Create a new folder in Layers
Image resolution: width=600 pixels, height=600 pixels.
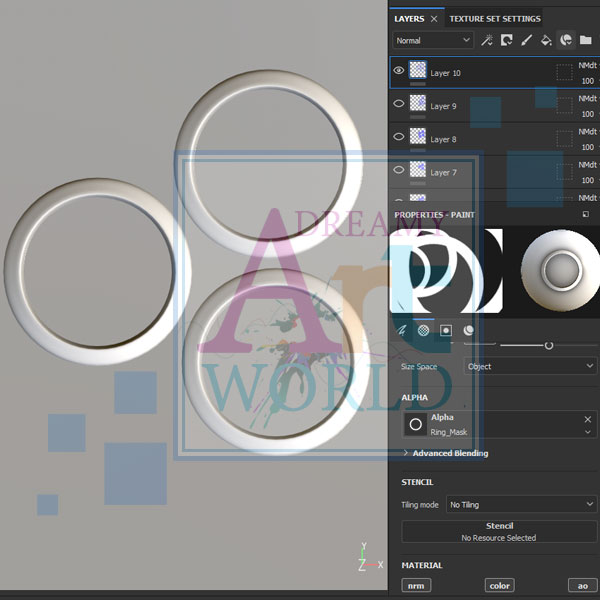pyautogui.click(x=586, y=41)
